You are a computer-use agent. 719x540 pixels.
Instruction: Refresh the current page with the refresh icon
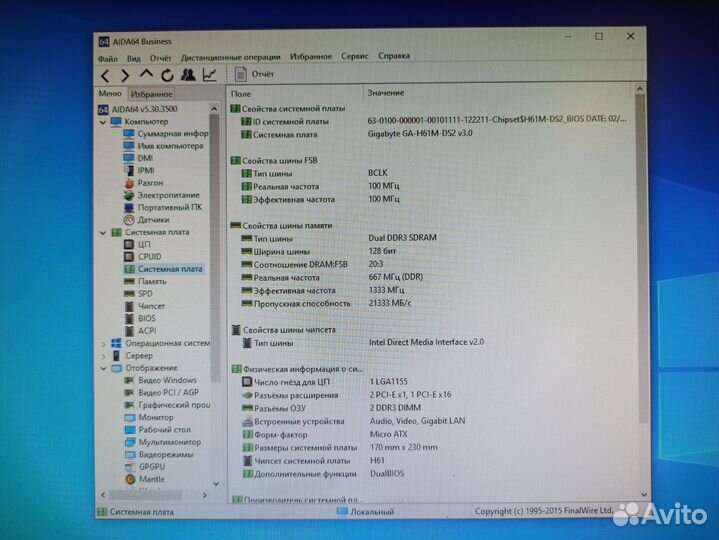[167, 75]
